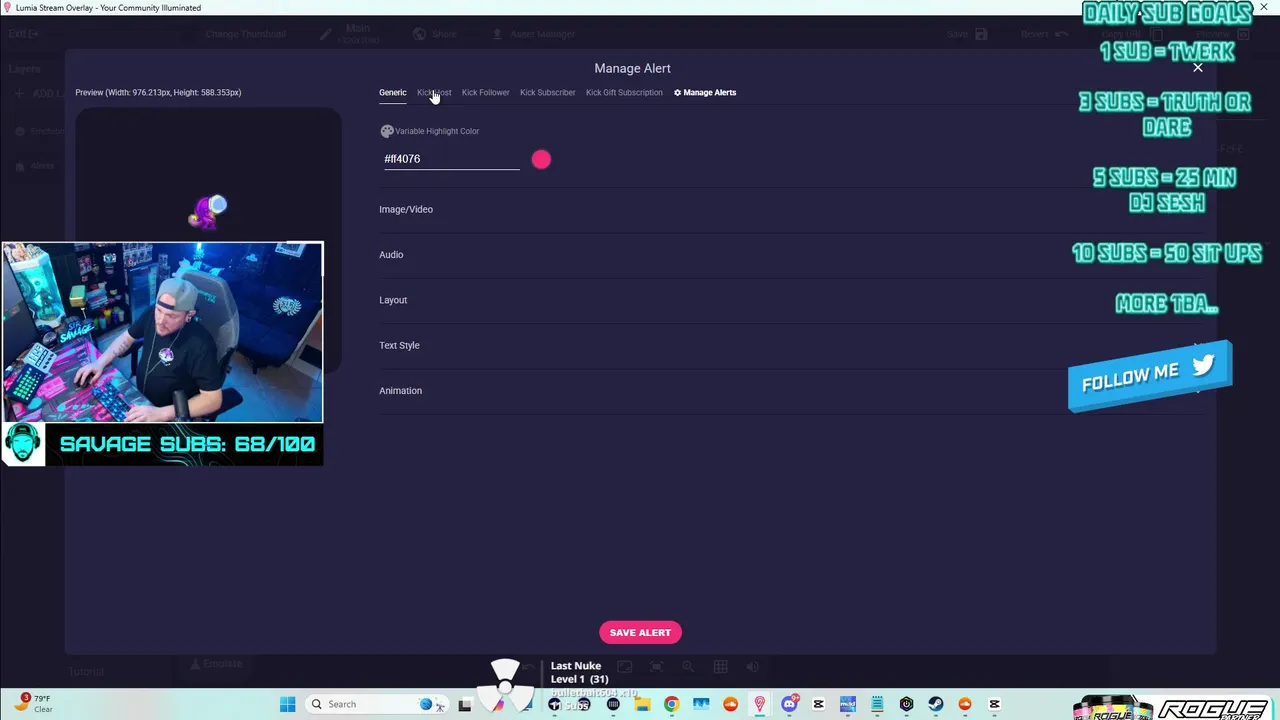
Task: Expand the Audio section
Action: tap(790, 254)
